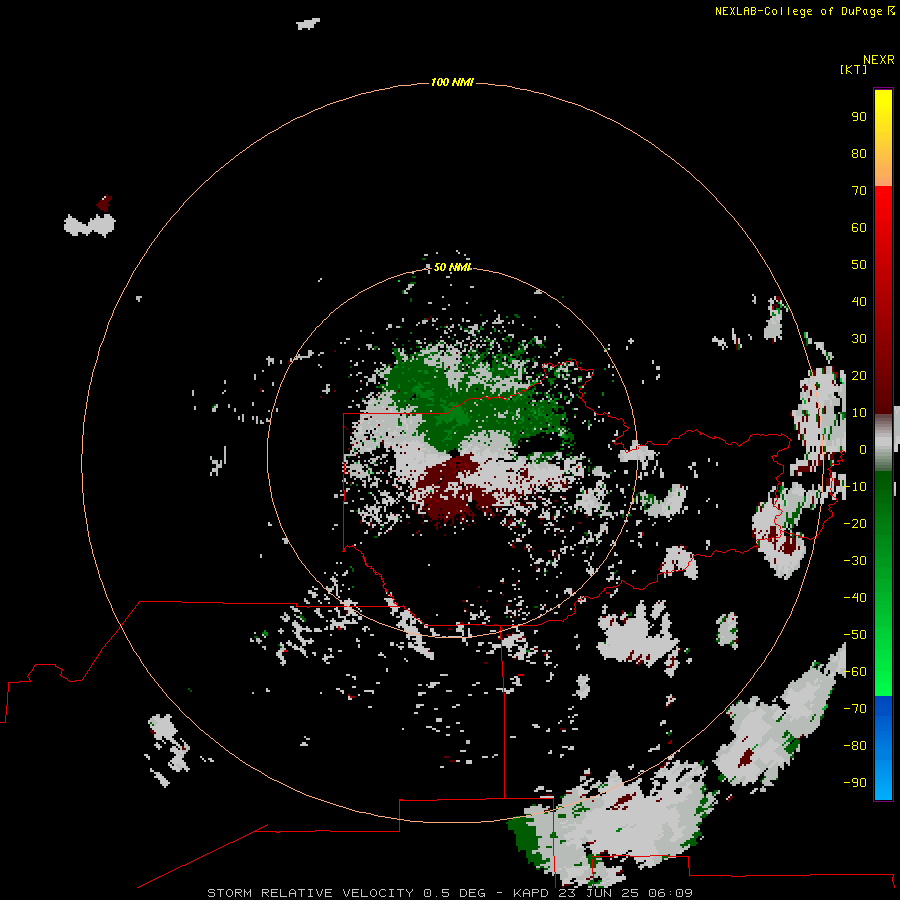Image resolution: width=900 pixels, height=900 pixels.
Task: Click the 80 value on the velocity scale
Action: click(859, 153)
